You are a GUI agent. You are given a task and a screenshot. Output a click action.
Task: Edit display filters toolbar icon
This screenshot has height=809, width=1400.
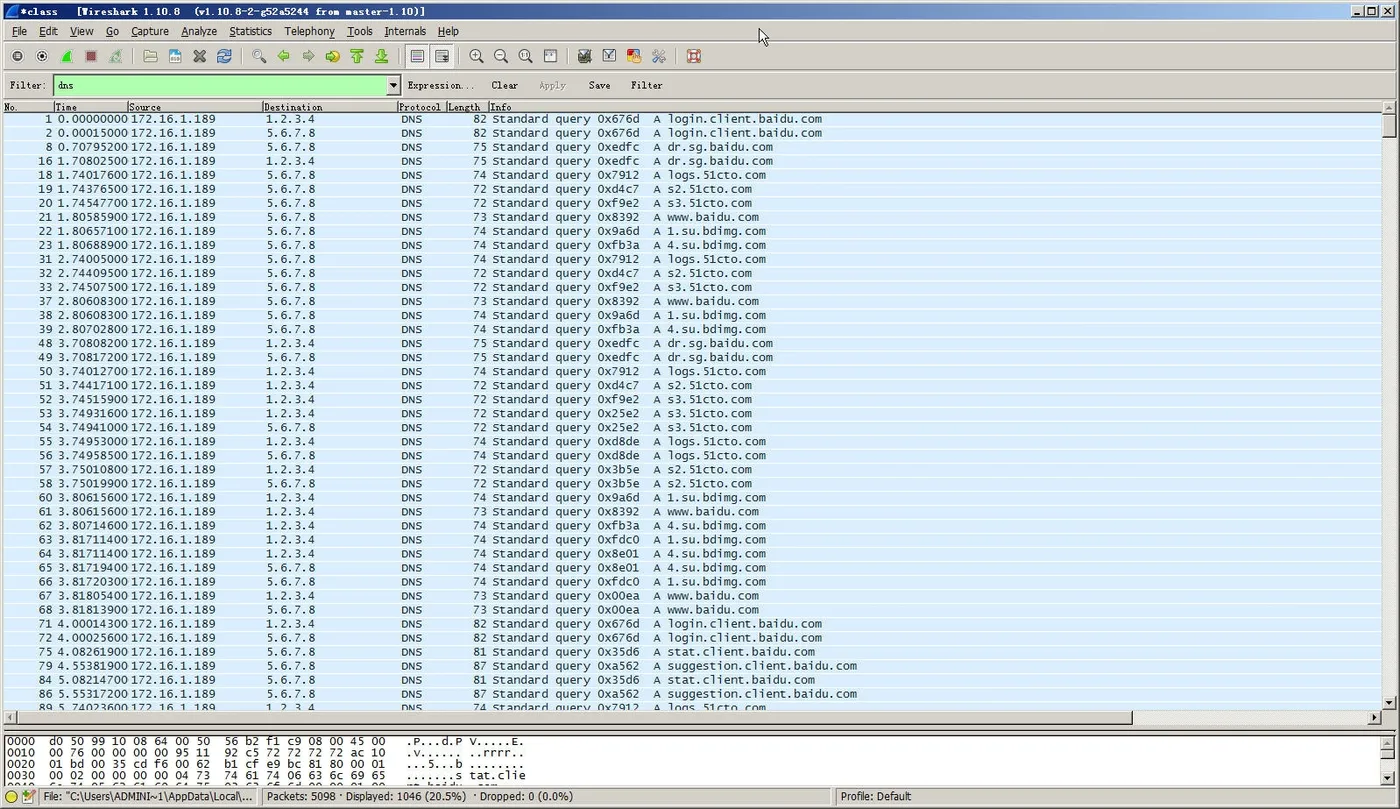pos(609,57)
